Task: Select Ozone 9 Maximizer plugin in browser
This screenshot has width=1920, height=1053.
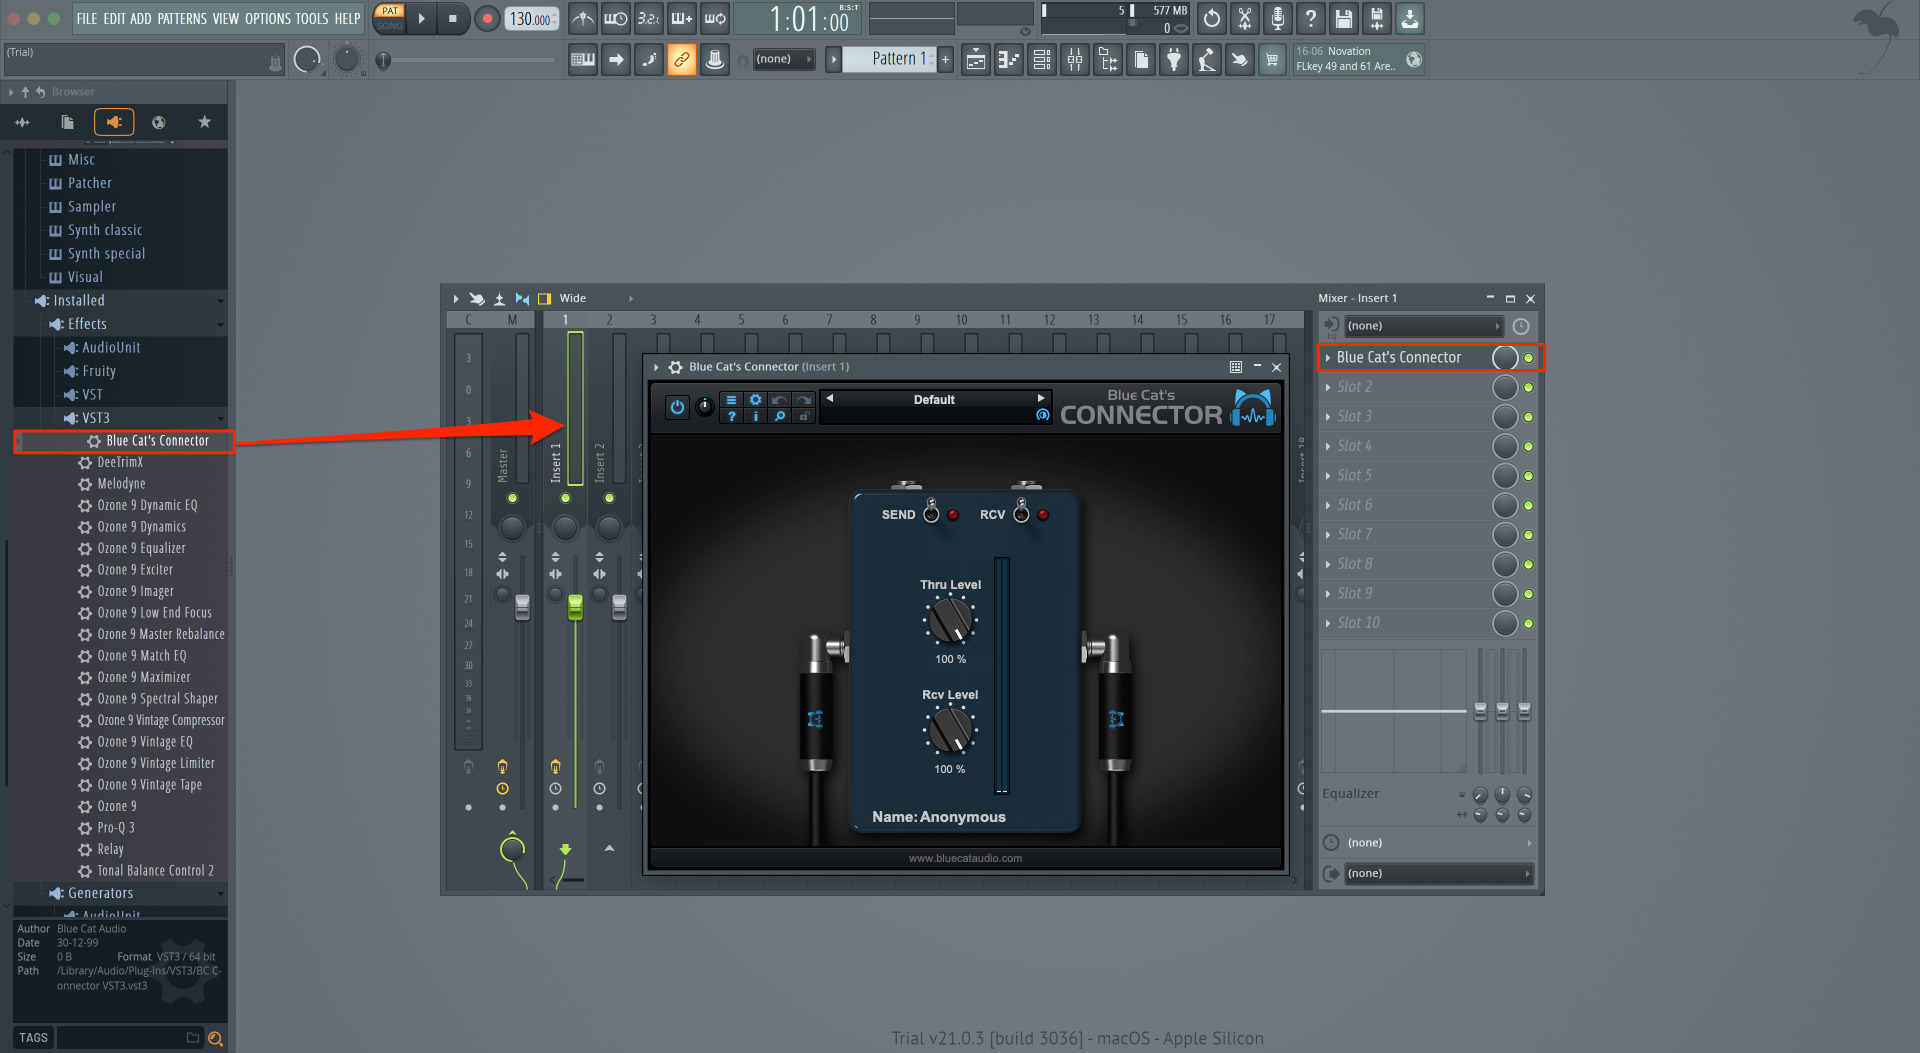Action: [x=143, y=677]
